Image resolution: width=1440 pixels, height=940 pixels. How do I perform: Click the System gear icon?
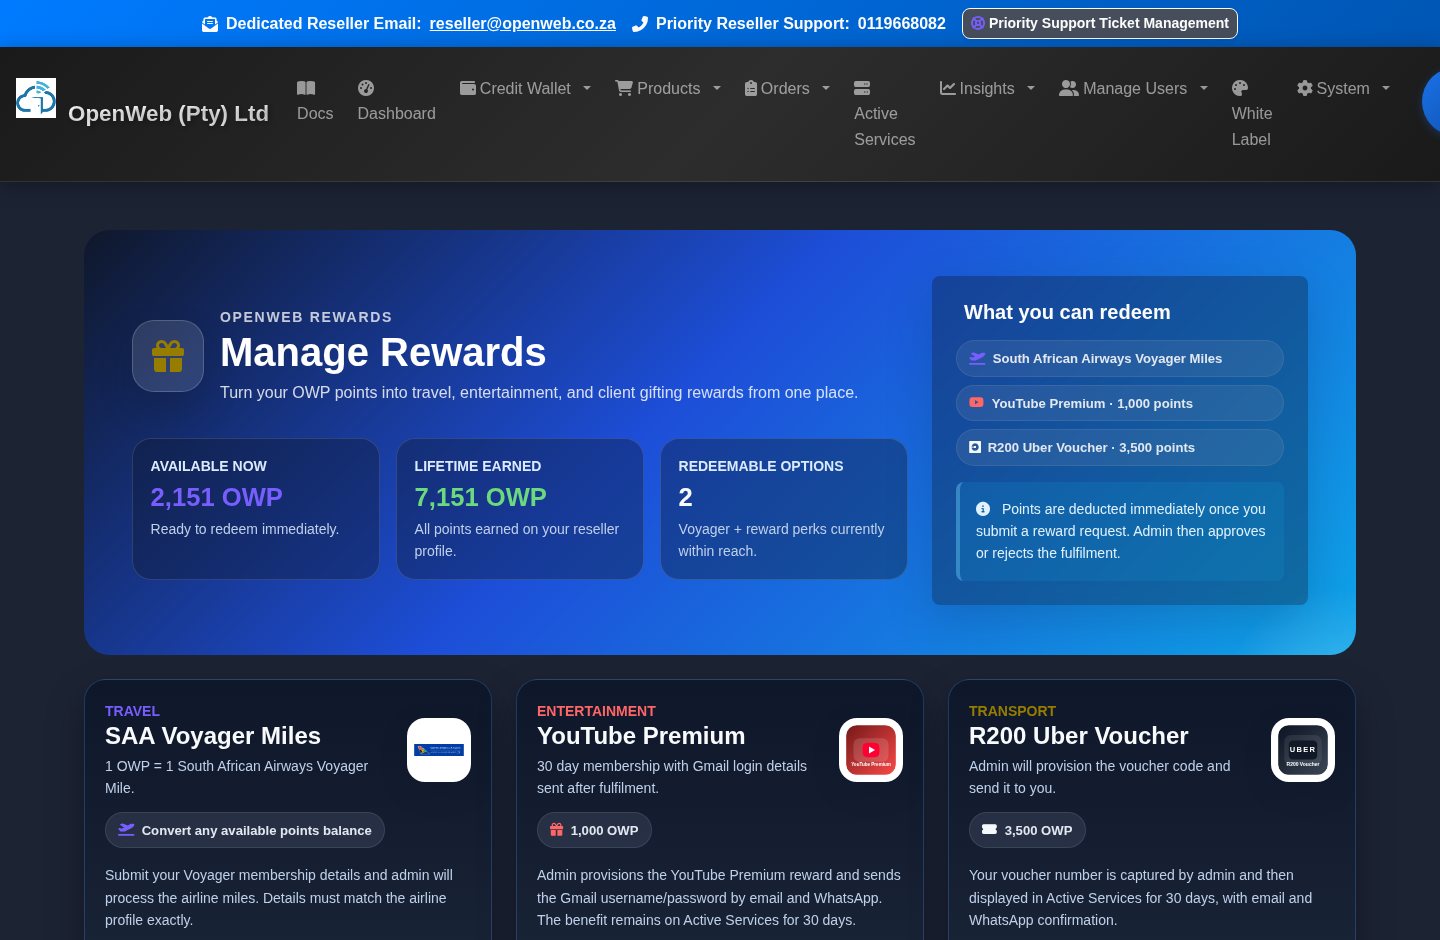pyautogui.click(x=1304, y=88)
